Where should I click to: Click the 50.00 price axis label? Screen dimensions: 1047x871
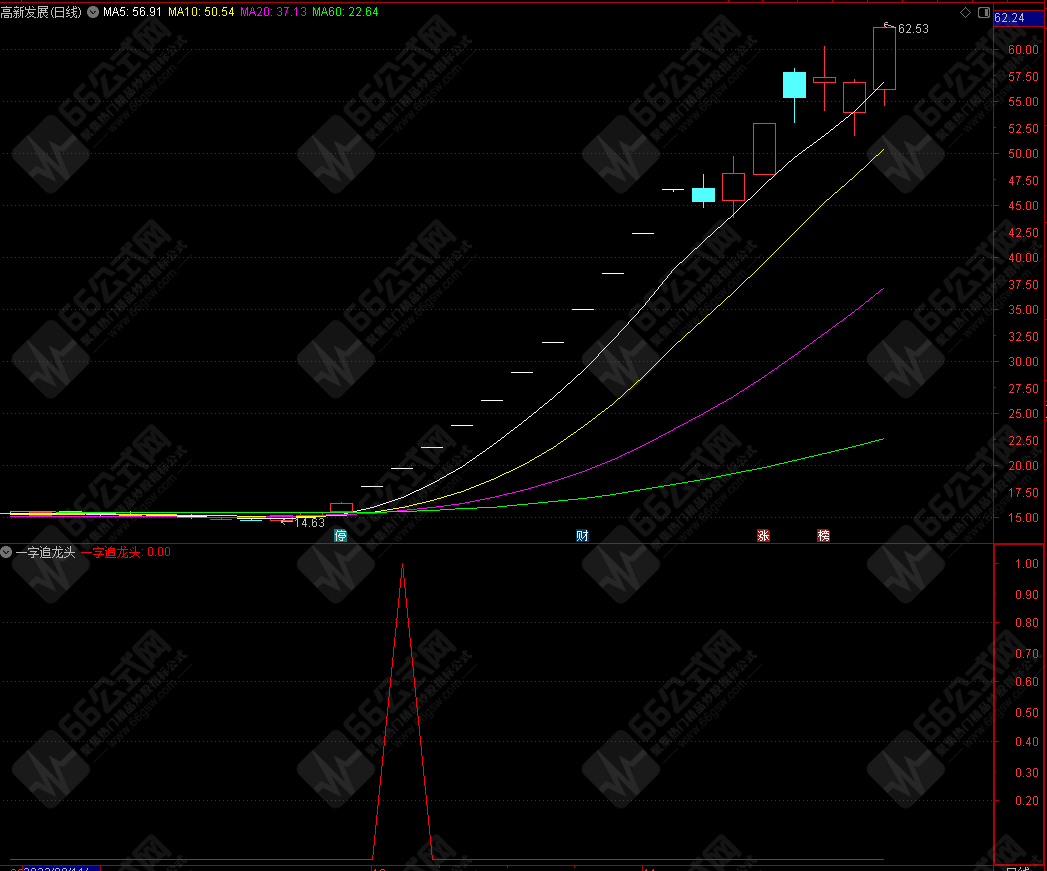pos(1023,154)
